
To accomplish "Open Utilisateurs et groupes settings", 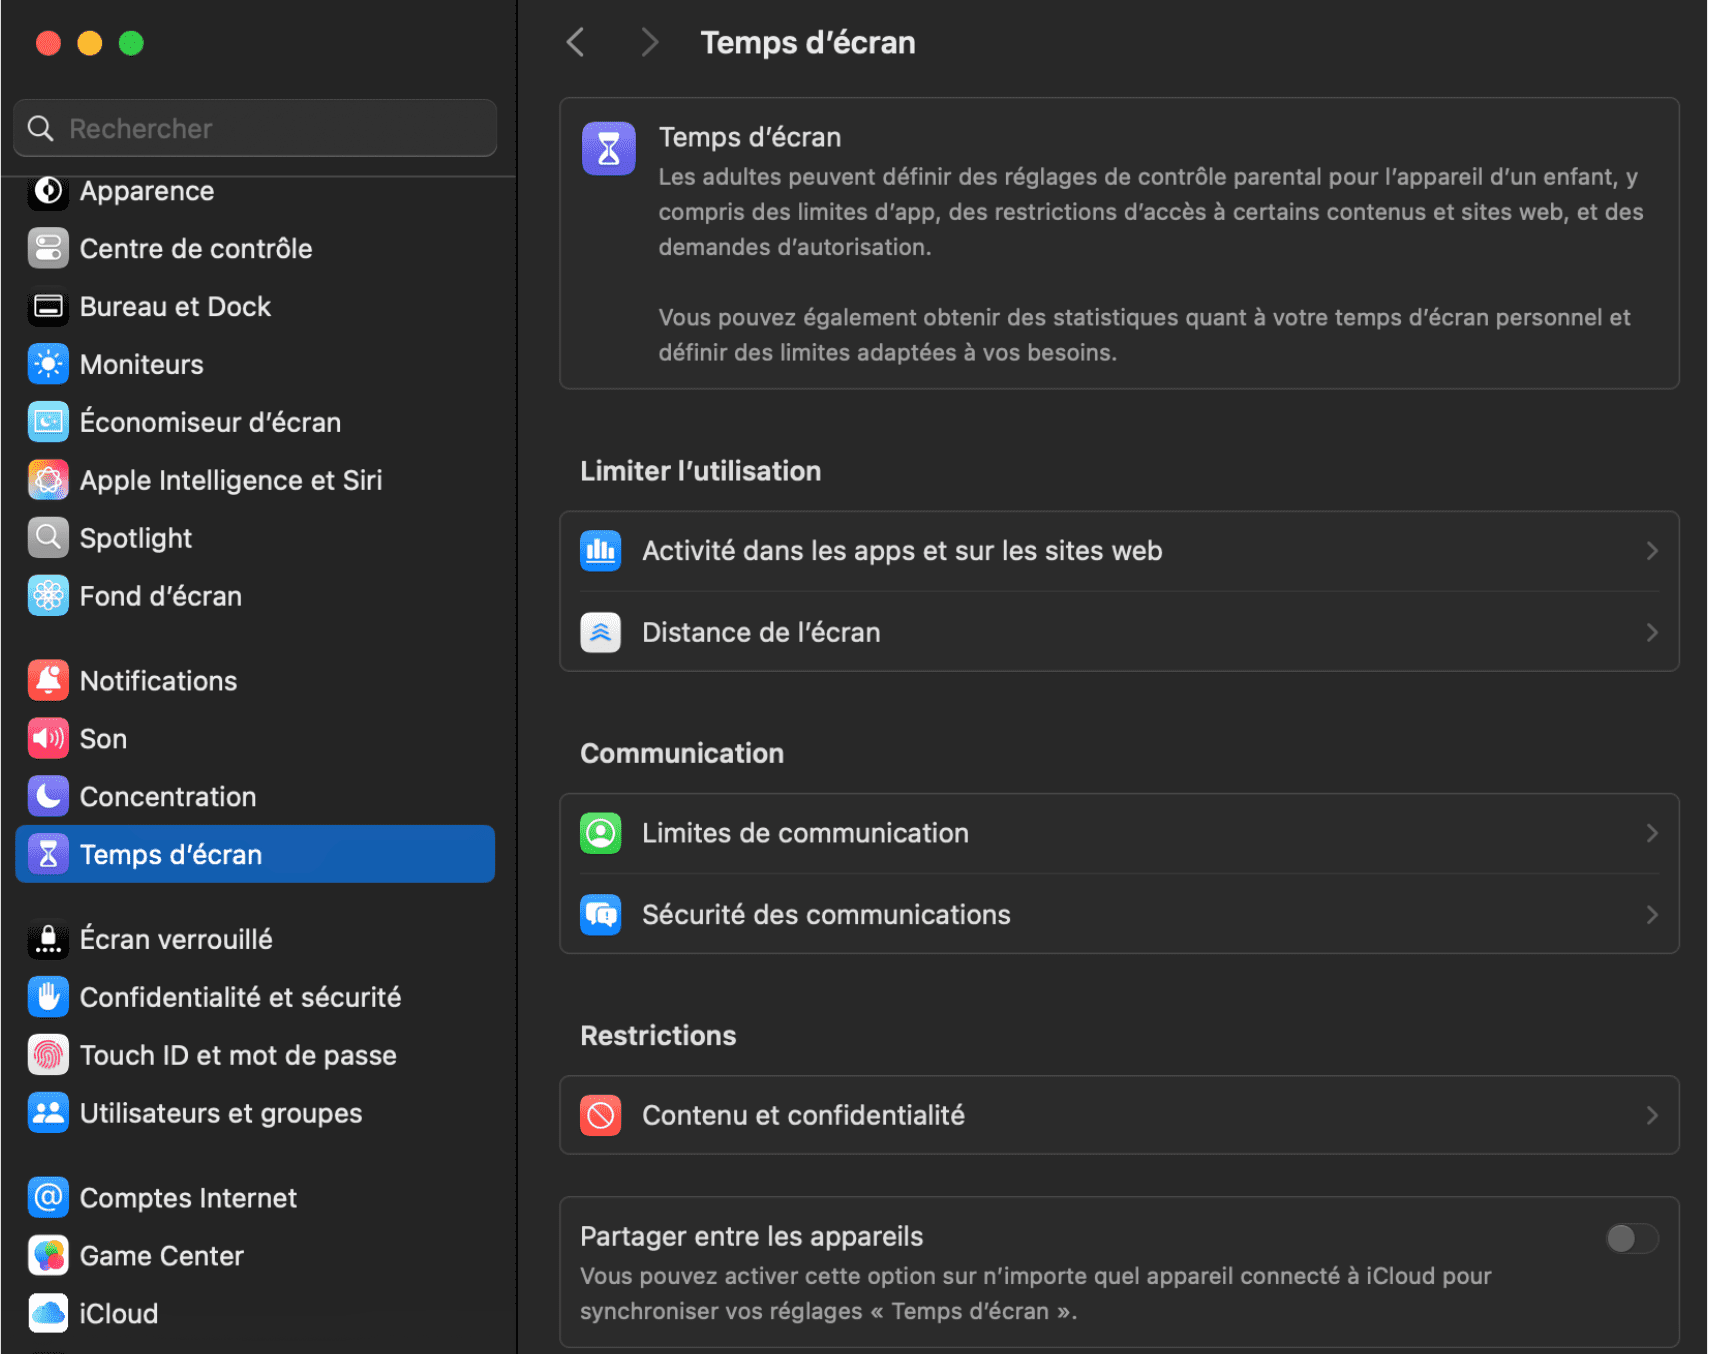I will pyautogui.click(x=220, y=1113).
